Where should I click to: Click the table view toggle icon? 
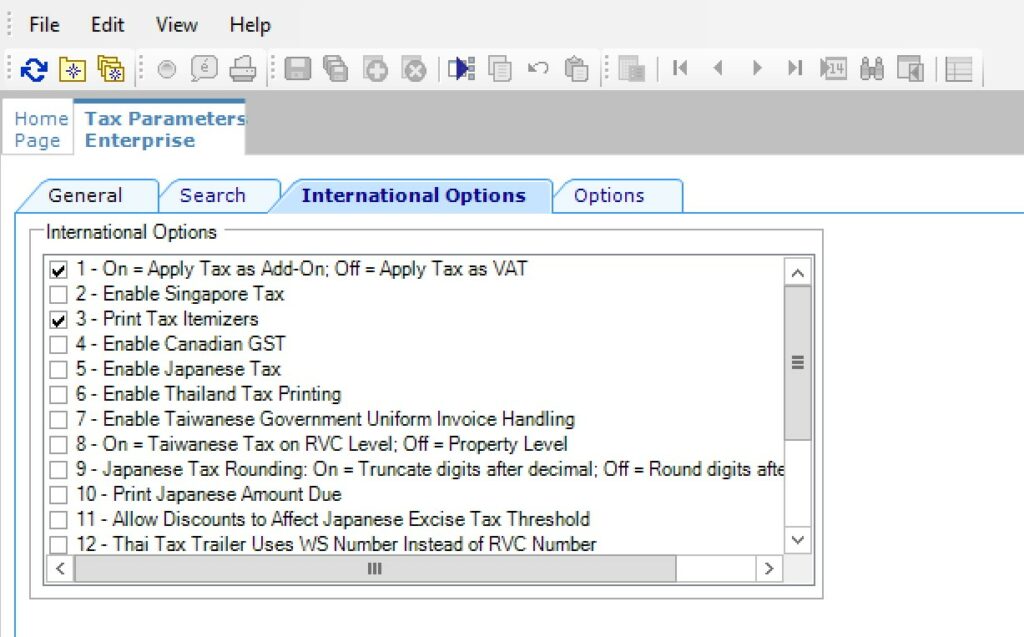coord(959,69)
